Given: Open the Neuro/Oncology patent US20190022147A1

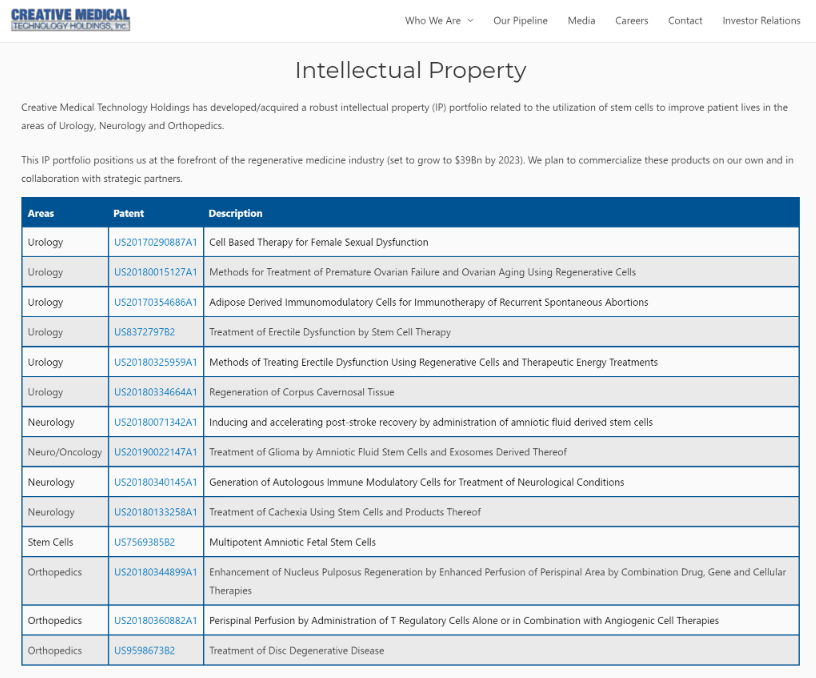Looking at the screenshot, I should (155, 451).
